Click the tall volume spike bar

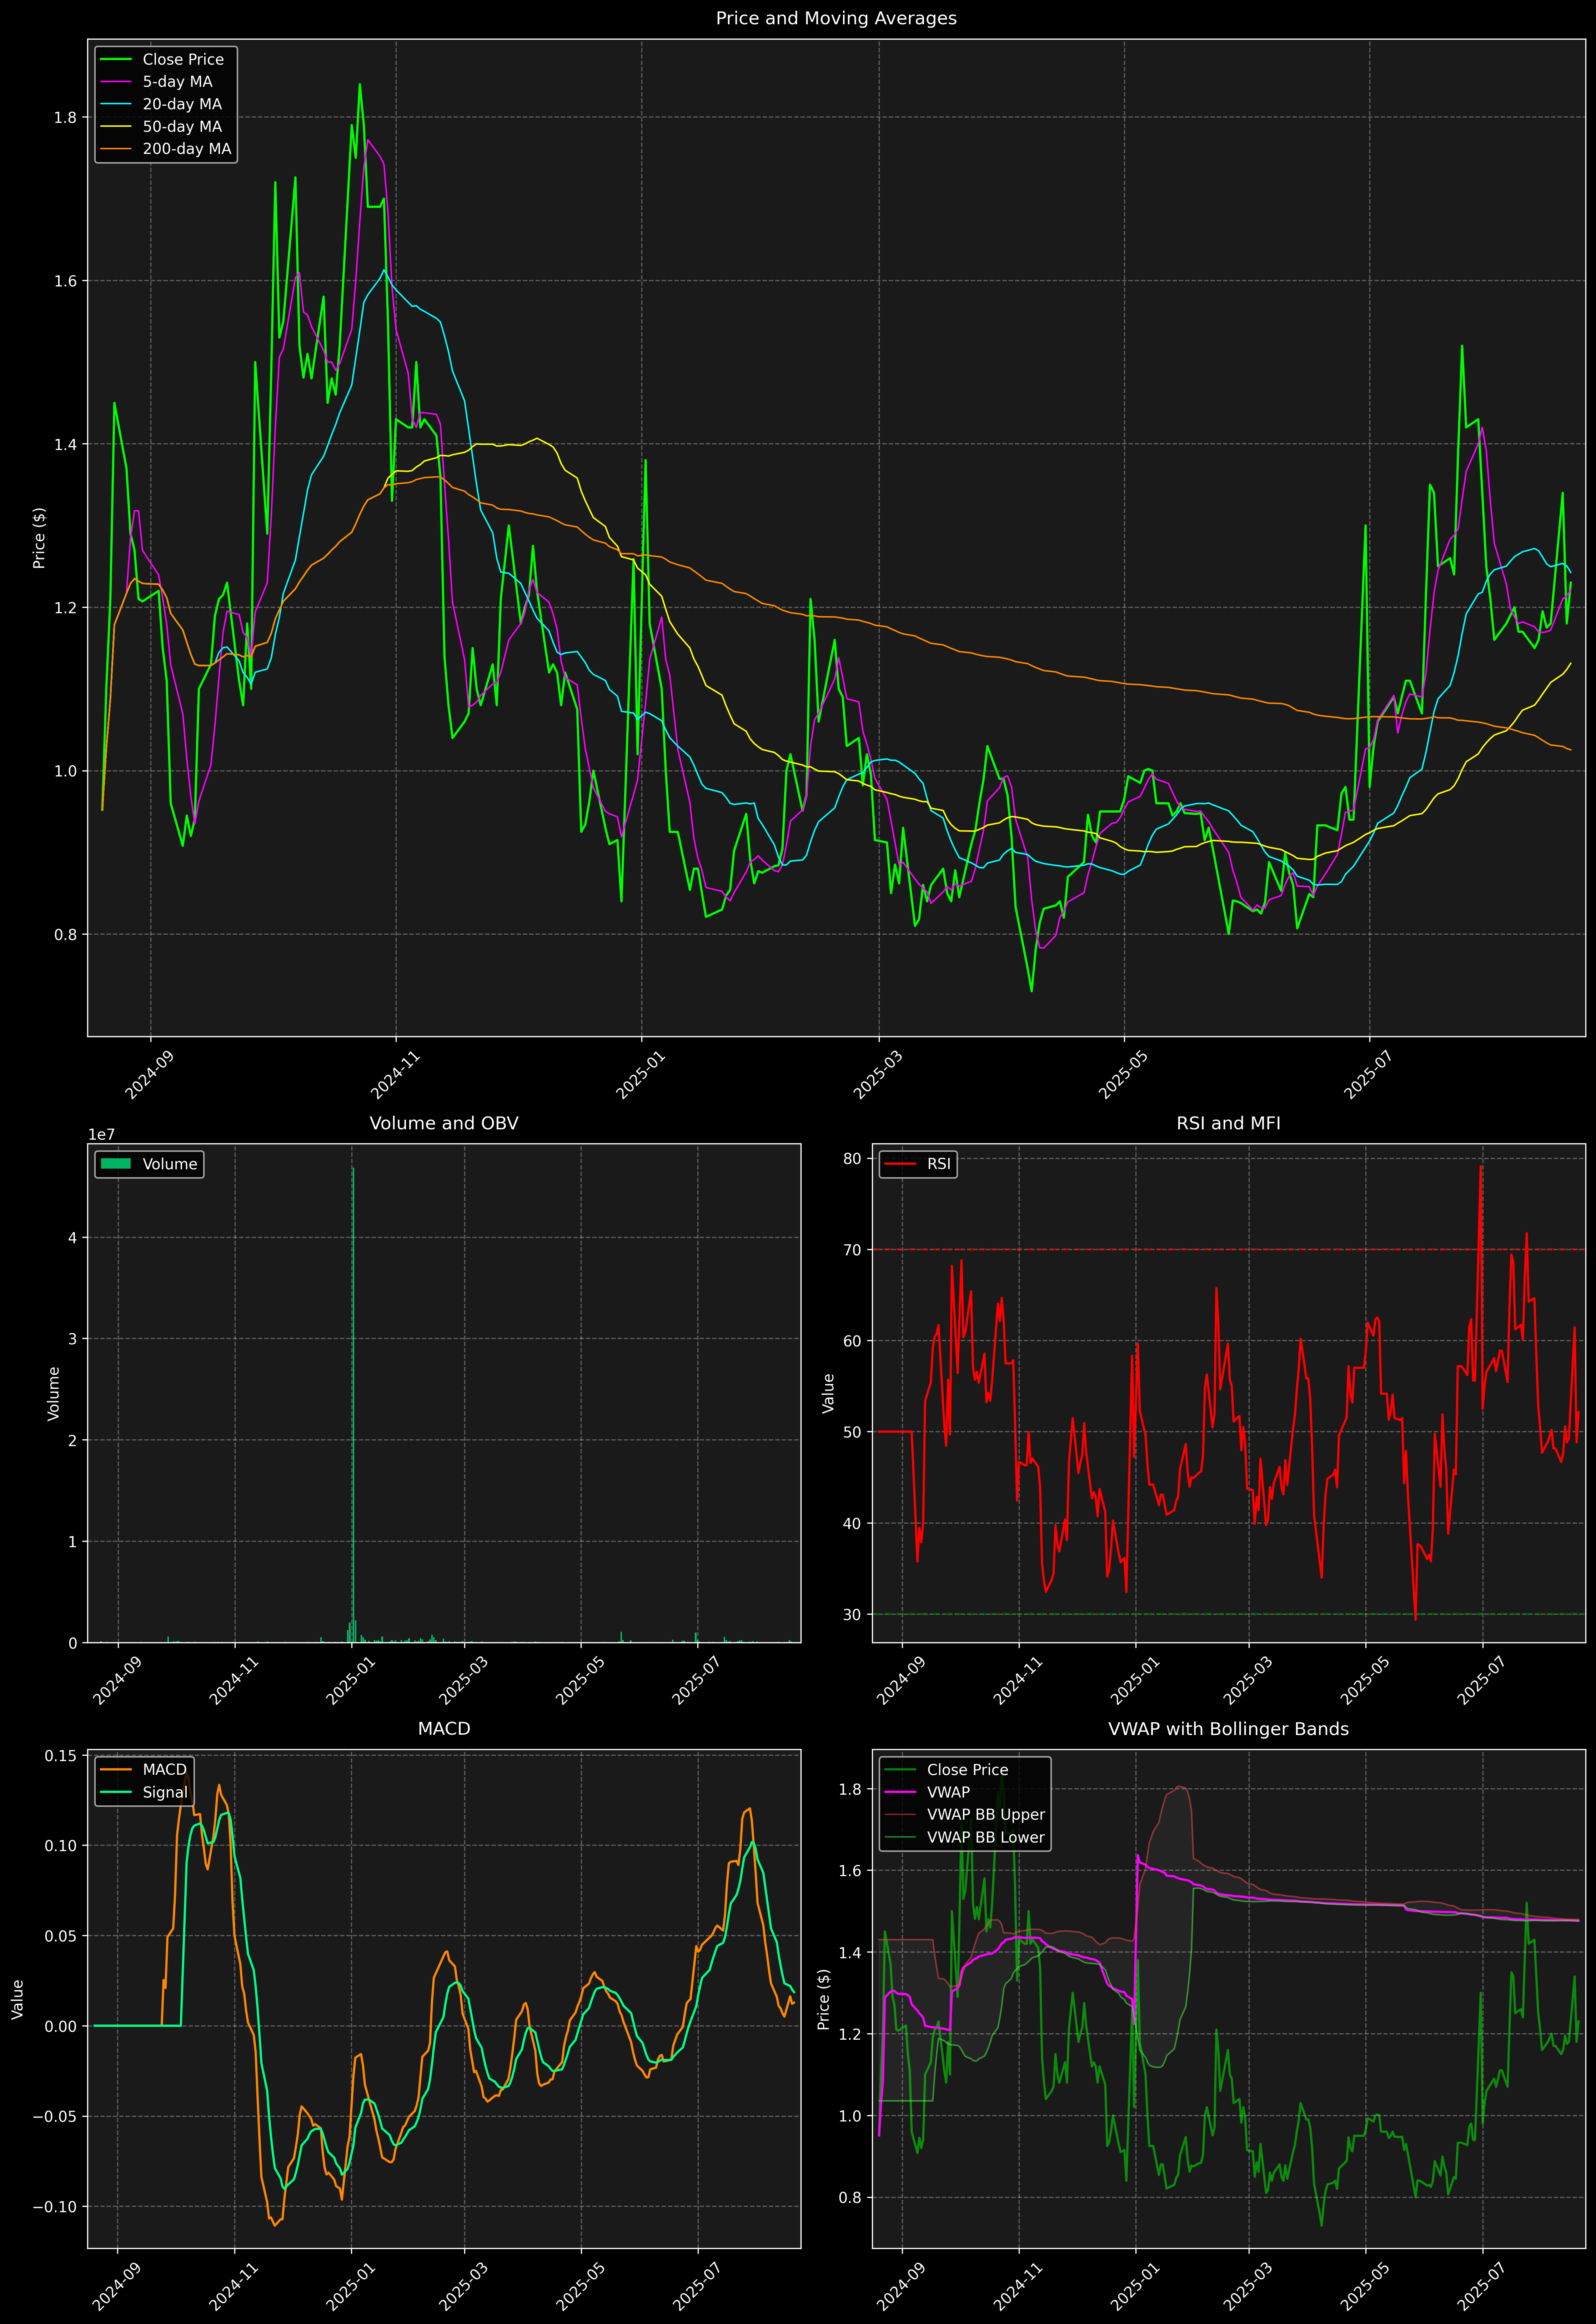tap(353, 1400)
